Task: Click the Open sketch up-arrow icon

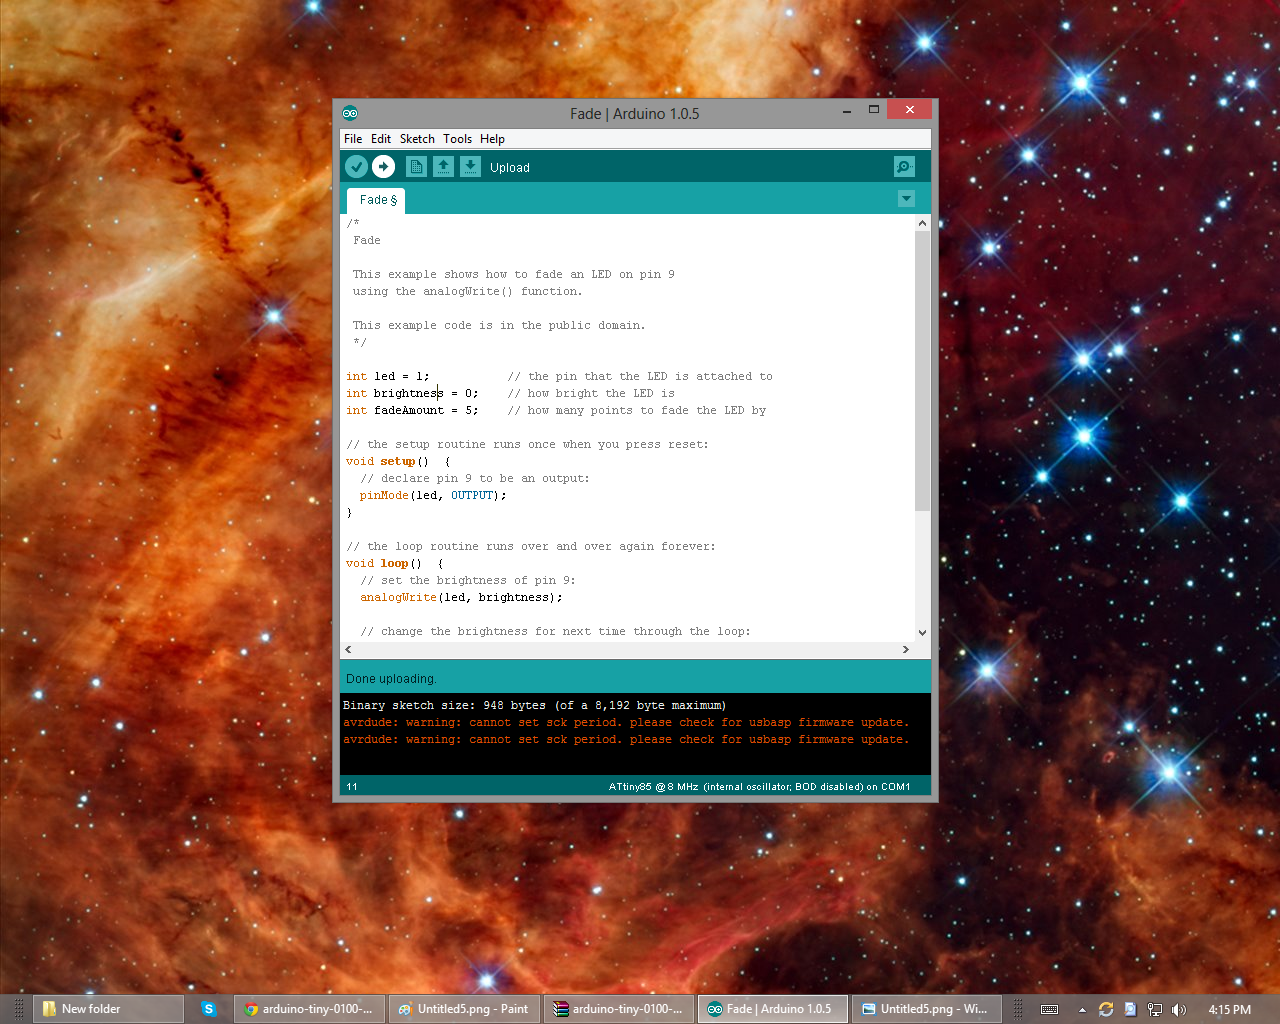Action: [x=443, y=167]
